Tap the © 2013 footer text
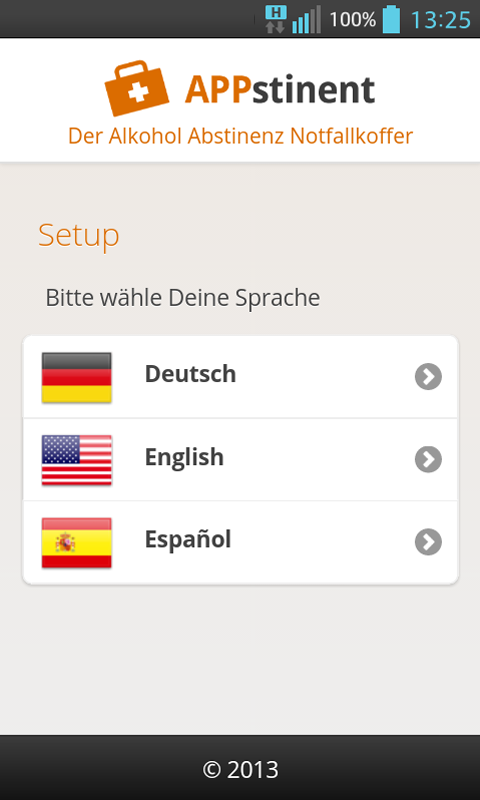The height and width of the screenshot is (800, 480). 240,769
